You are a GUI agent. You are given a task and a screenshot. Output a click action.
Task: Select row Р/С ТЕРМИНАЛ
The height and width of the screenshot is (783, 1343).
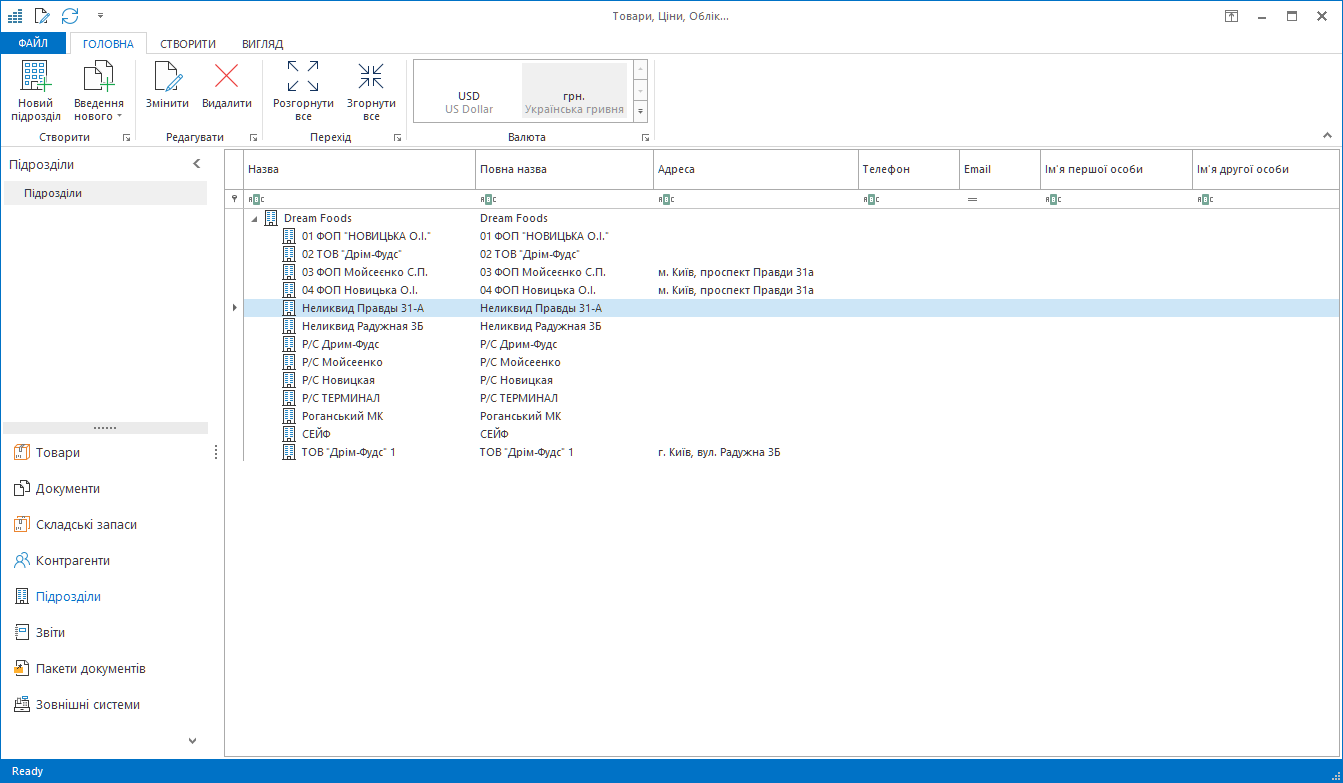(x=791, y=398)
